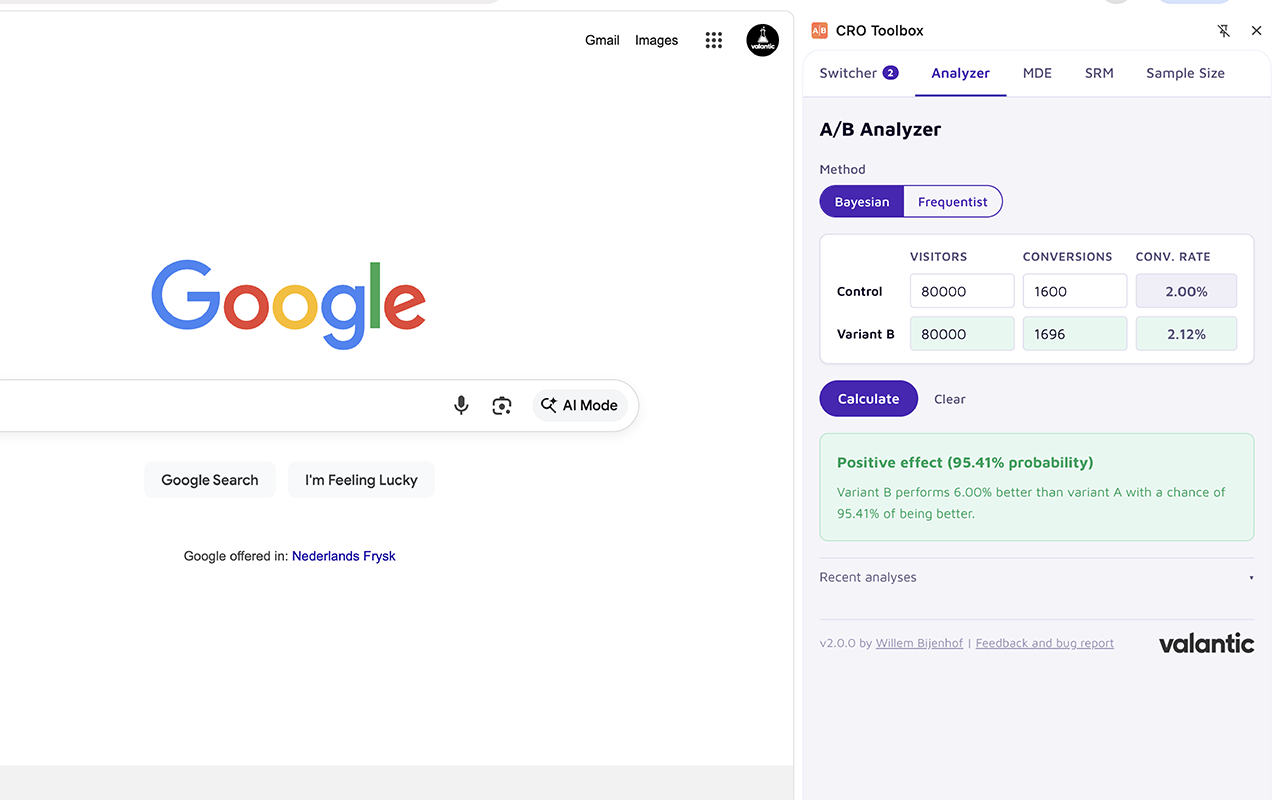
Task: Click the CRO Toolbox panel title
Action: coord(880,31)
